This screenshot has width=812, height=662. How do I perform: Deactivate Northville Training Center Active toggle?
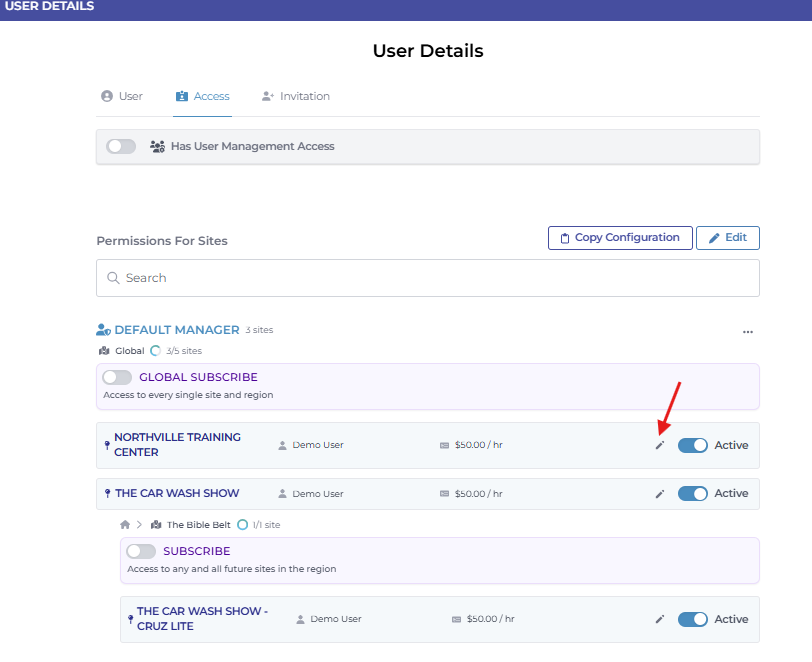tap(692, 446)
